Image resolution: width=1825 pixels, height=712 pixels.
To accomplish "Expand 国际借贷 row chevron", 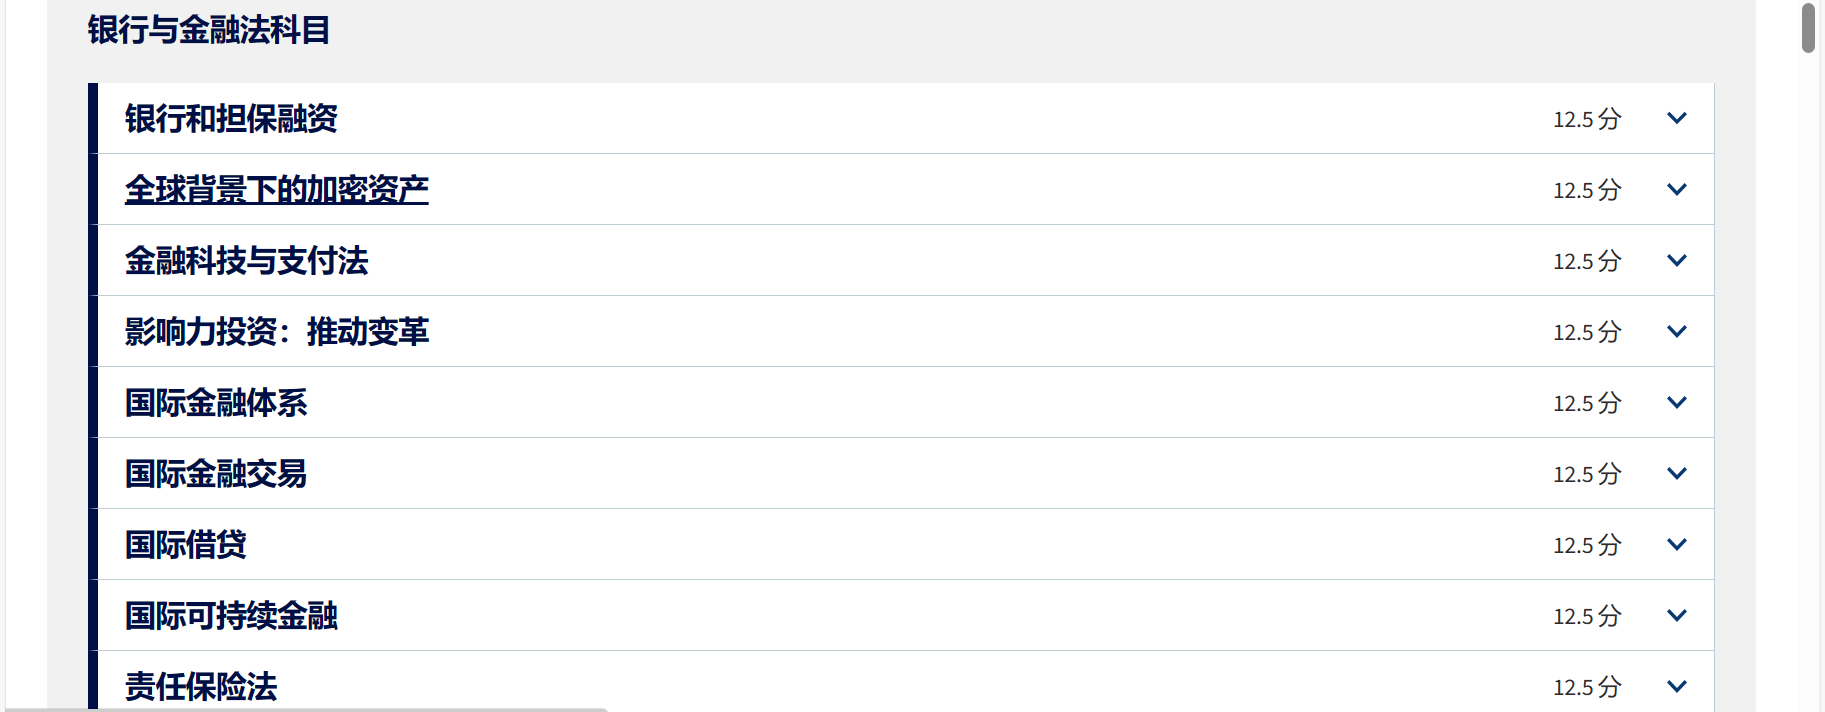I will coord(1677,544).
